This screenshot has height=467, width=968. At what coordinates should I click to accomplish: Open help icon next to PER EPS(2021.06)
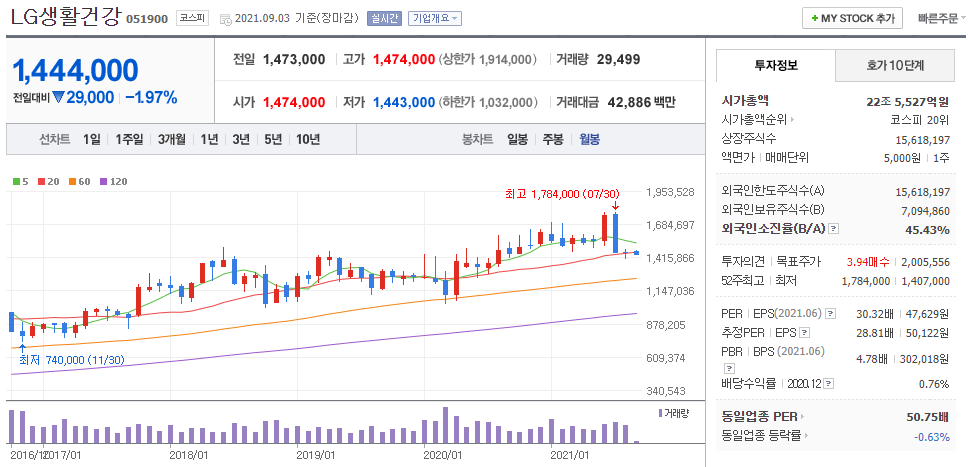coord(830,313)
